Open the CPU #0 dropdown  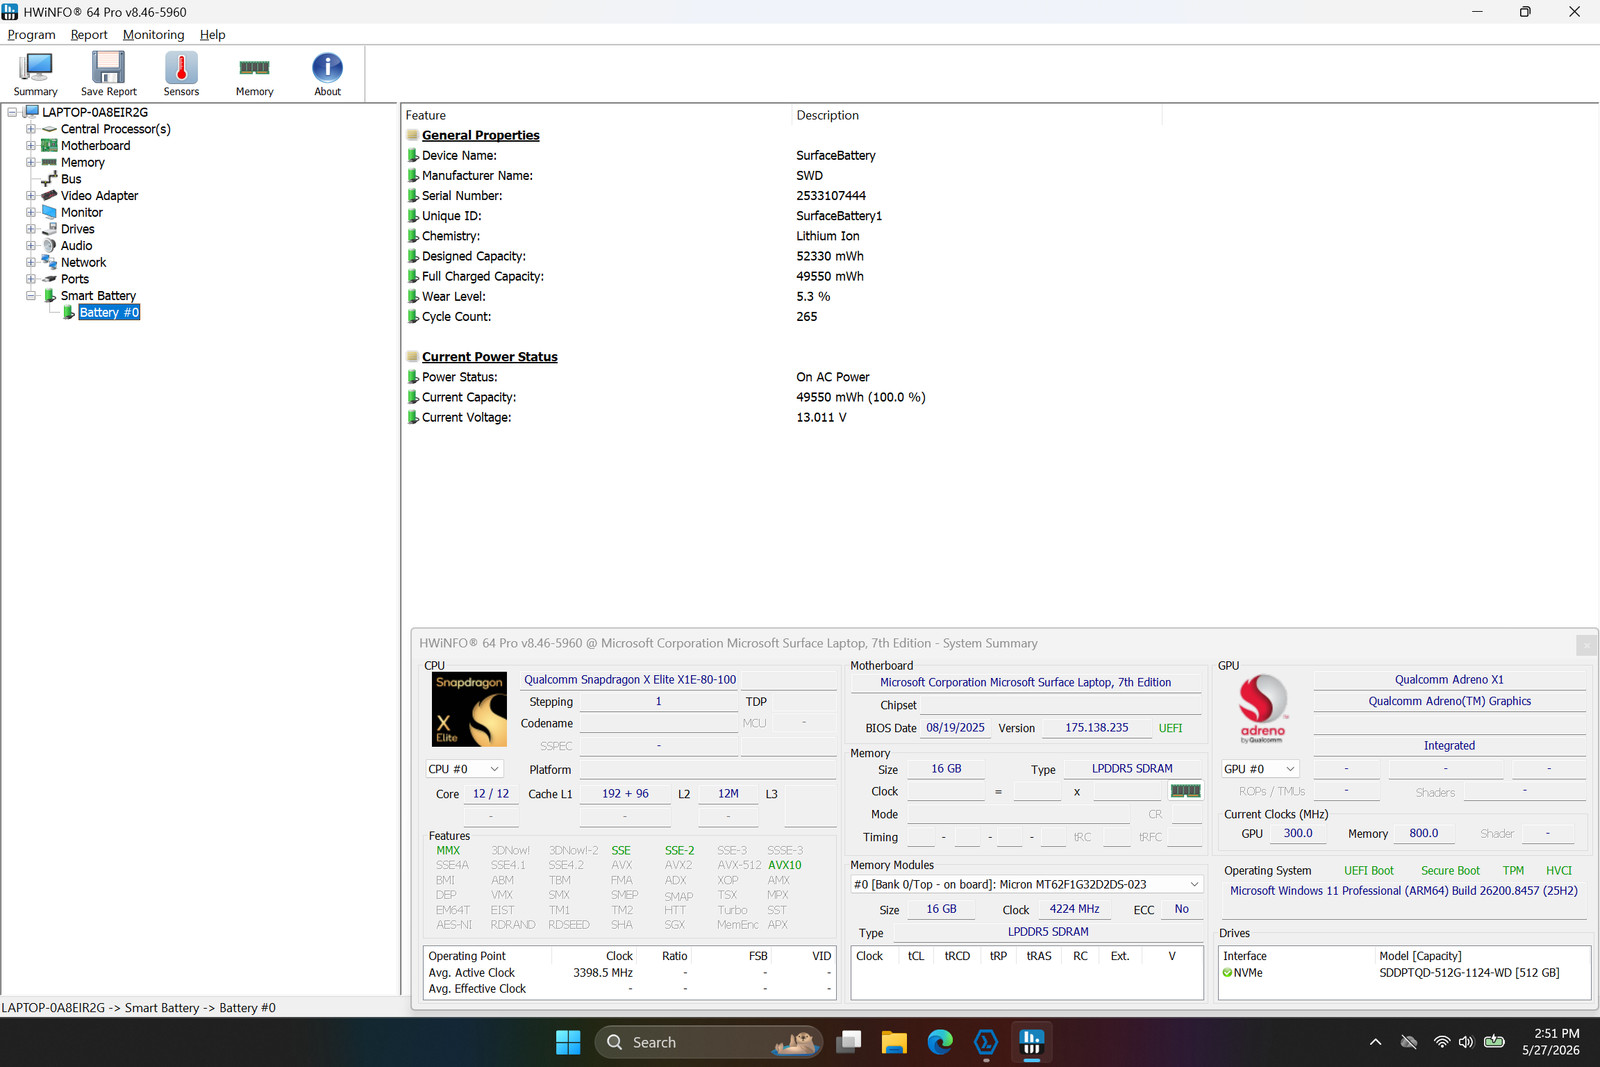464,769
